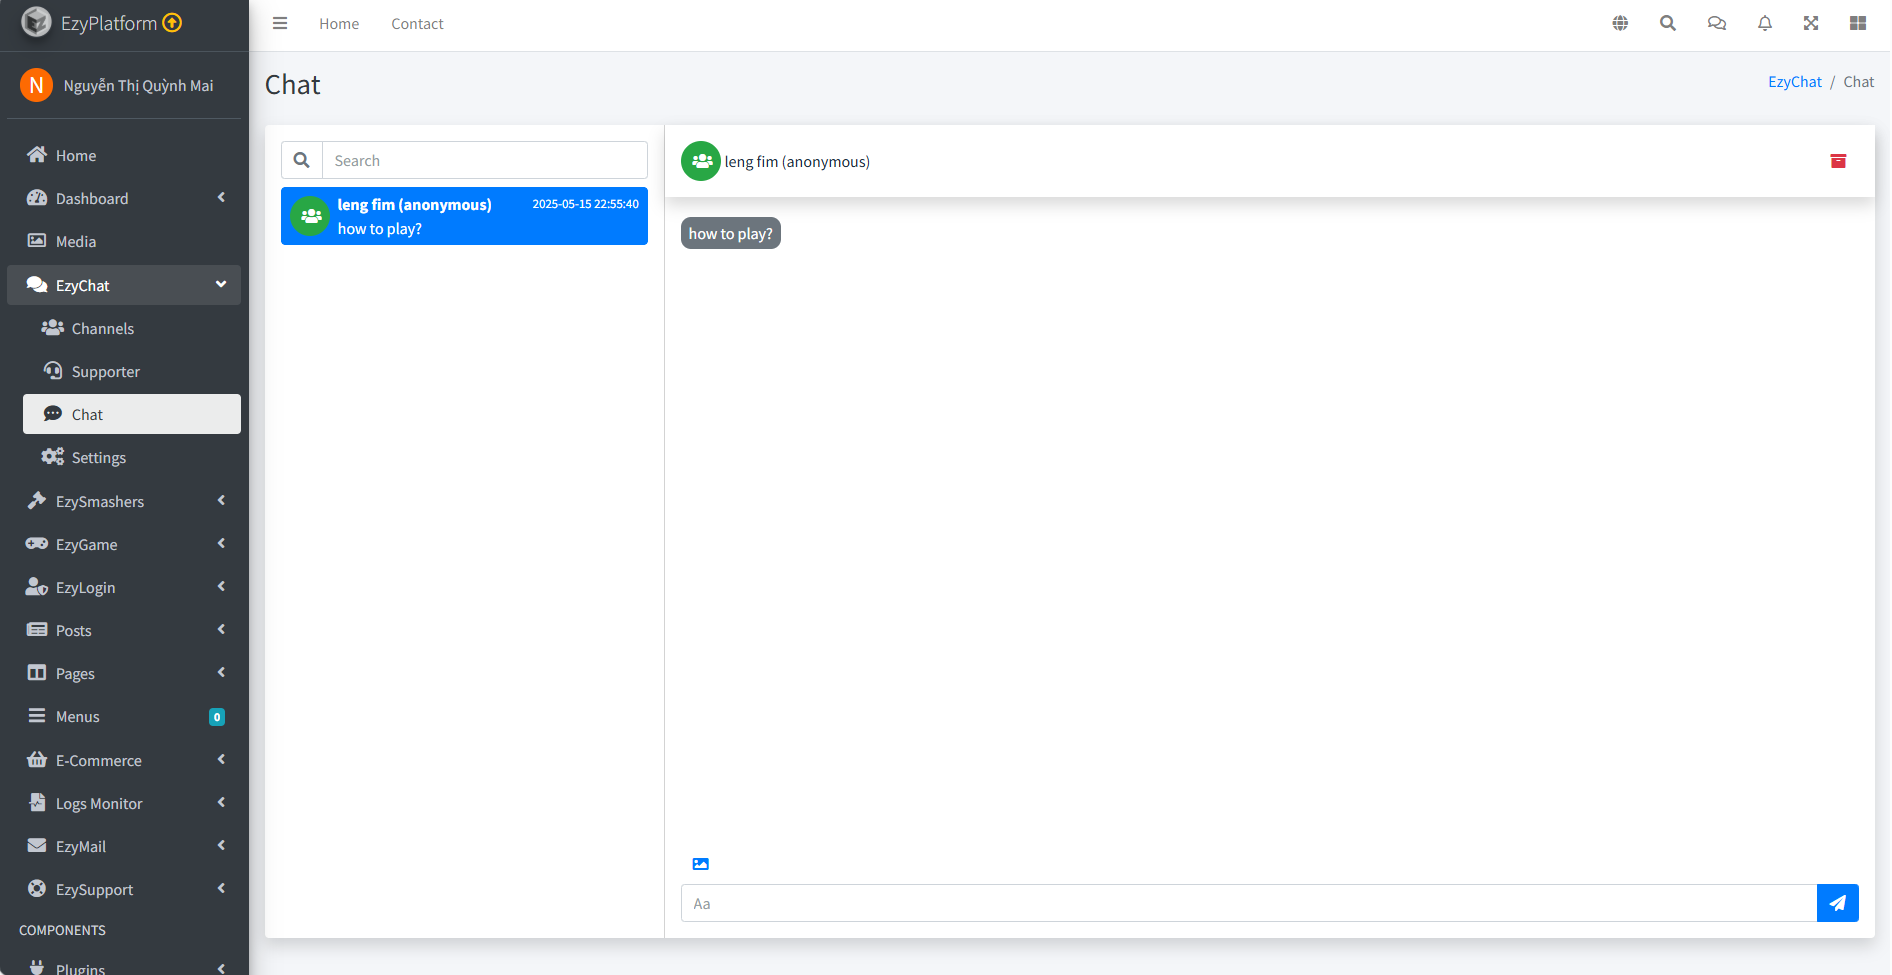Click the globe language icon in top bar
Image resolution: width=1892 pixels, height=975 pixels.
[1620, 24]
